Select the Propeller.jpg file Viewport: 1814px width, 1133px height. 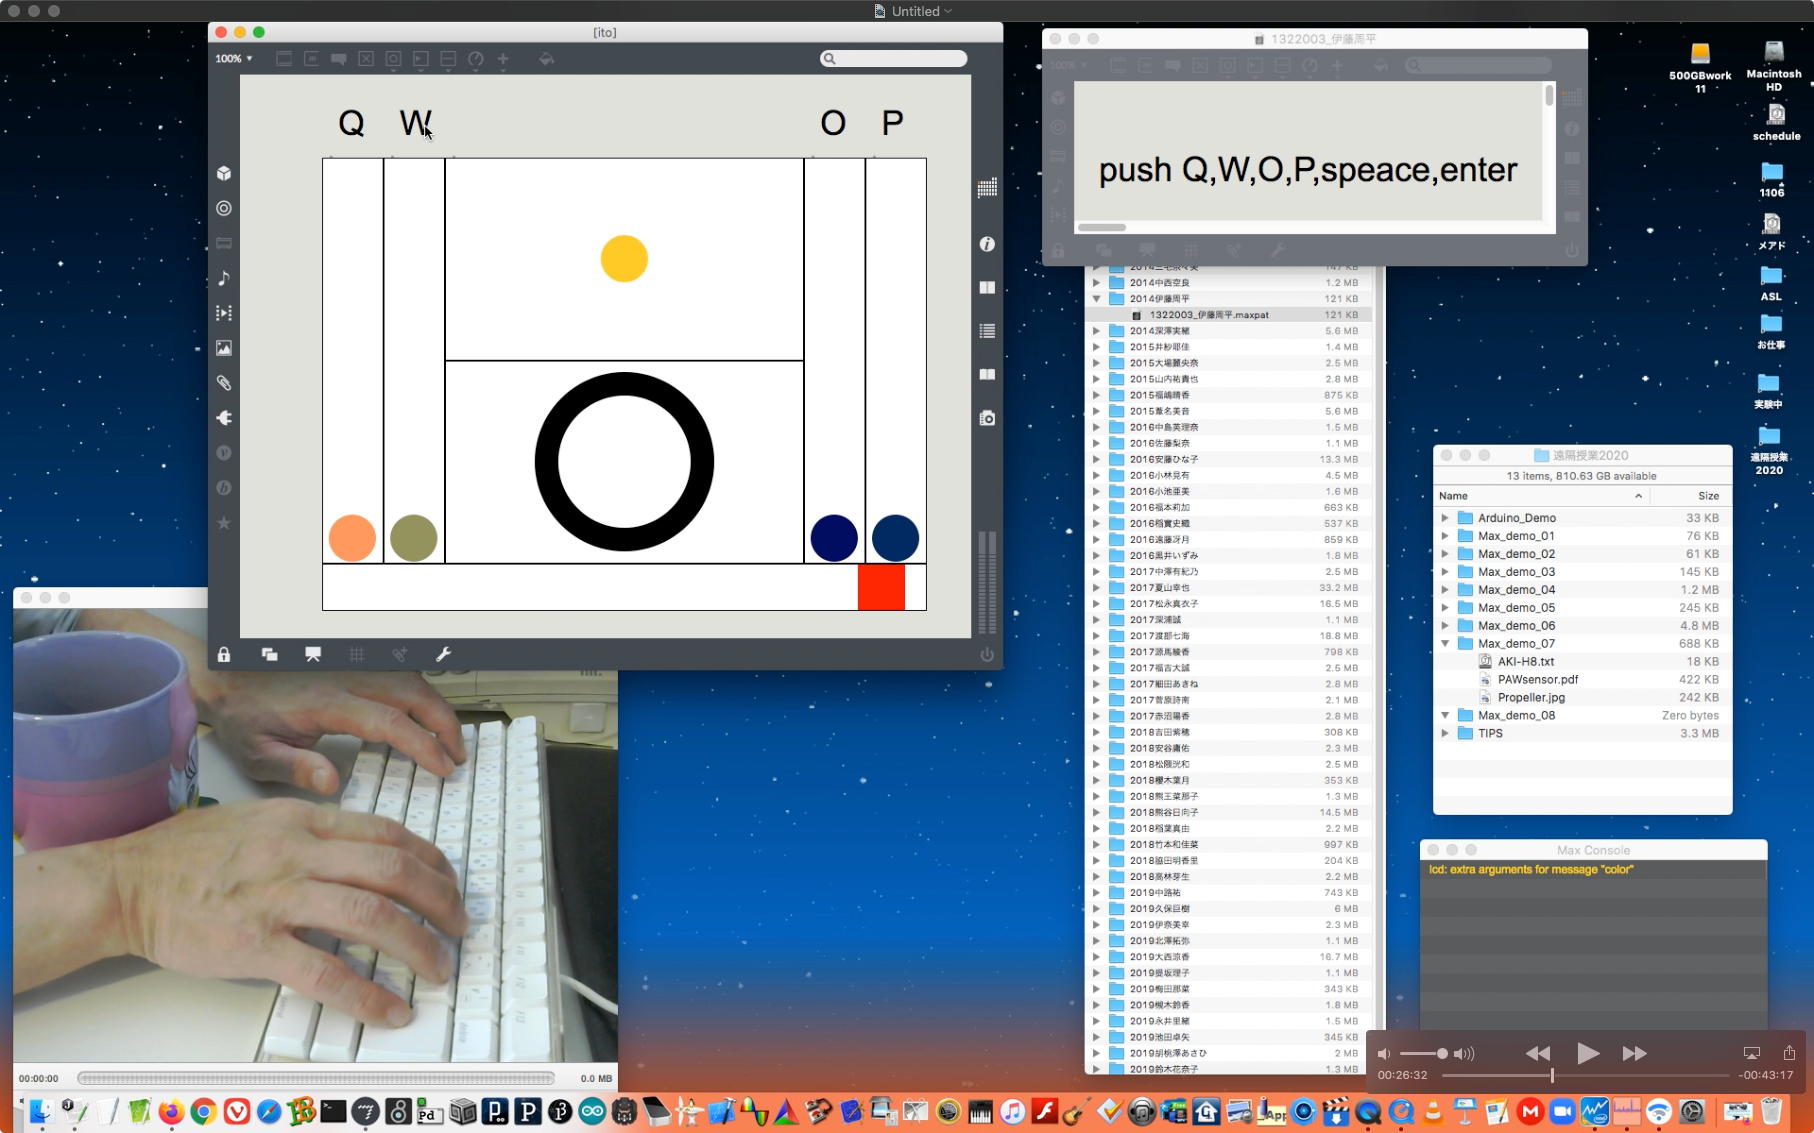[x=1530, y=698]
